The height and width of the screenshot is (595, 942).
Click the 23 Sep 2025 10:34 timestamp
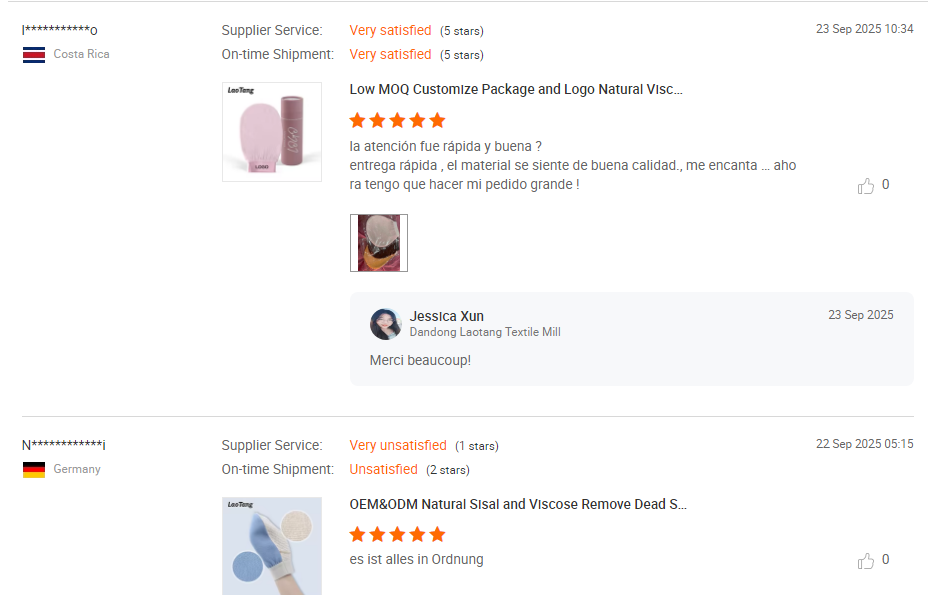coord(864,29)
